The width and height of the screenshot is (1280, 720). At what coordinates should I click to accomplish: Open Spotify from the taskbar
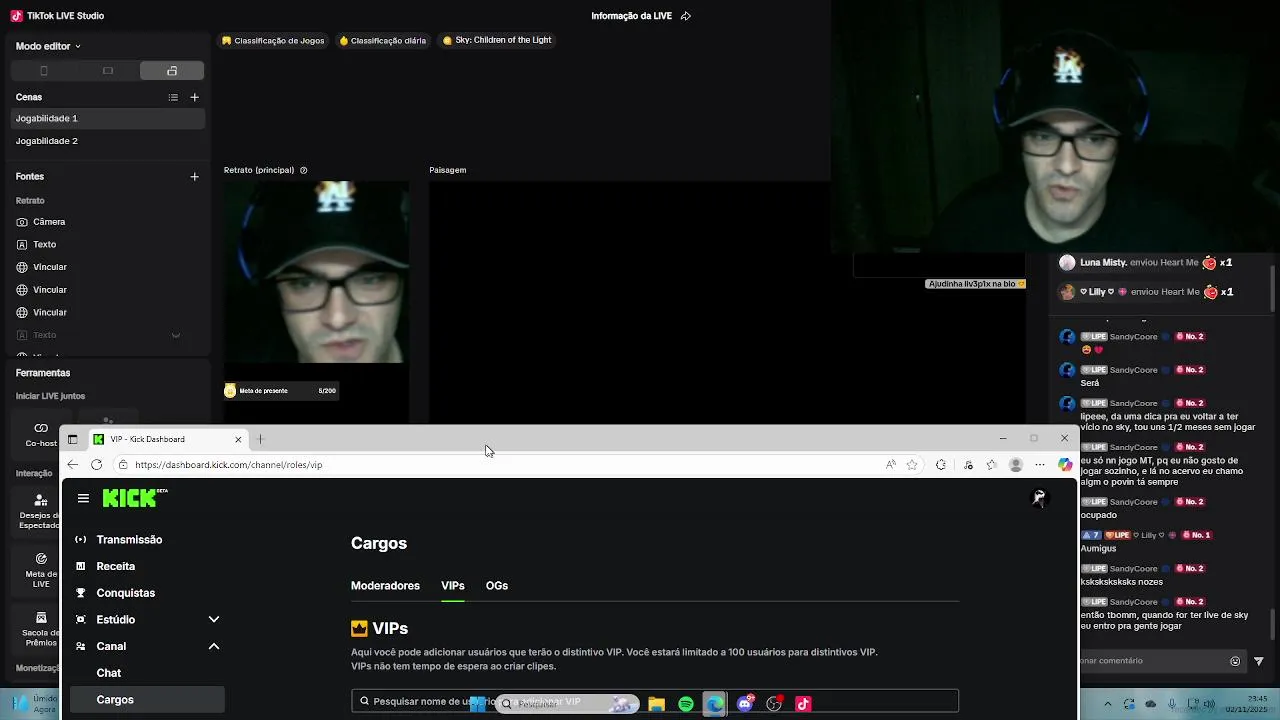pos(686,704)
